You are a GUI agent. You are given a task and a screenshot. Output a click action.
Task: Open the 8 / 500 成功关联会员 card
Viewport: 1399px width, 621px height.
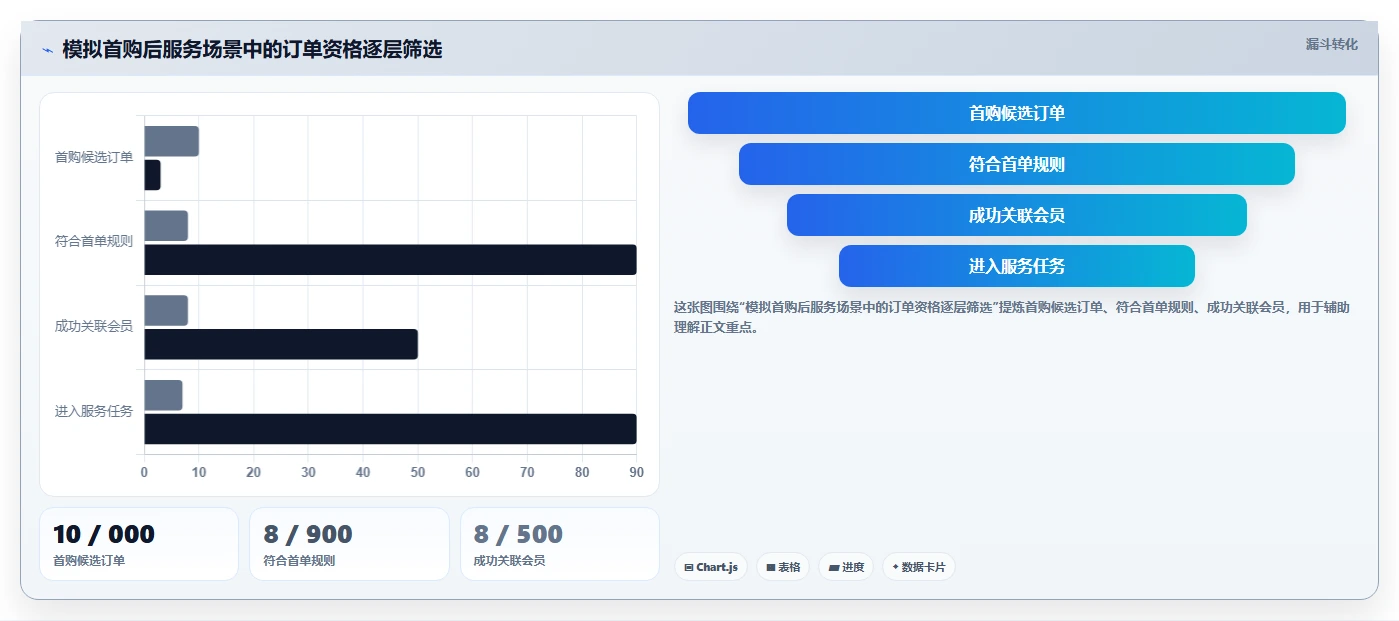(560, 544)
